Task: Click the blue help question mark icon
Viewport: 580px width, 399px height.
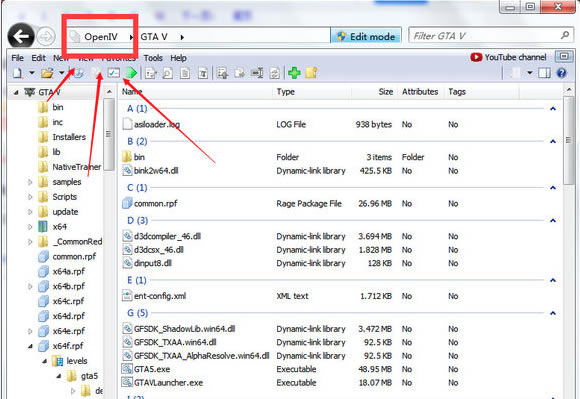Action: pos(562,73)
